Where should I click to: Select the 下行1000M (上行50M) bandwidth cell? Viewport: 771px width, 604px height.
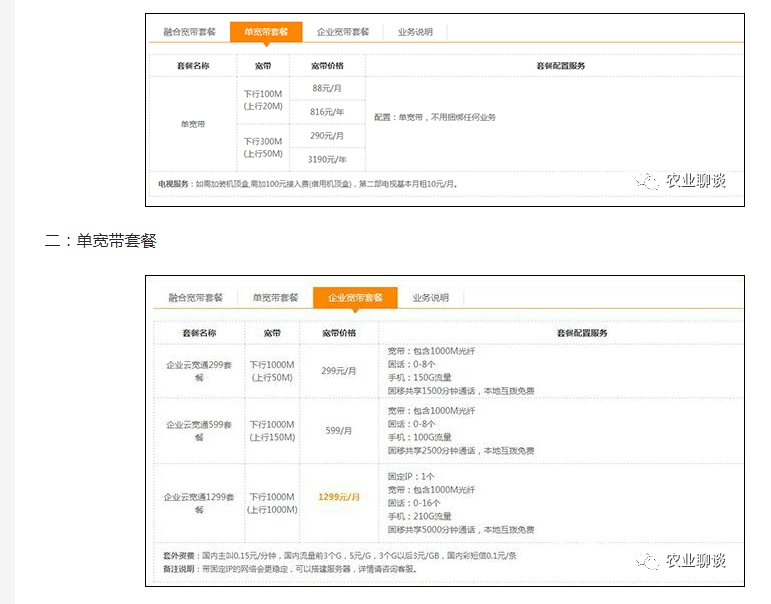click(272, 371)
